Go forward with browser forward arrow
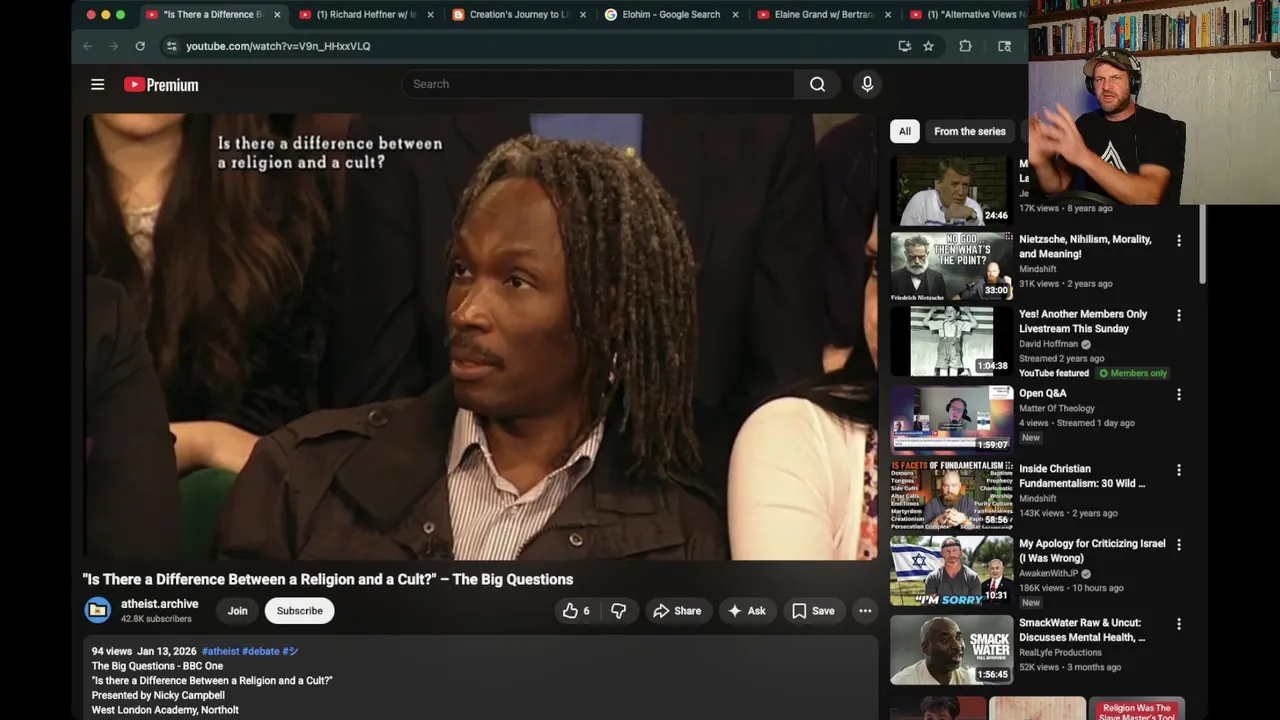Viewport: 1280px width, 720px height. click(114, 46)
